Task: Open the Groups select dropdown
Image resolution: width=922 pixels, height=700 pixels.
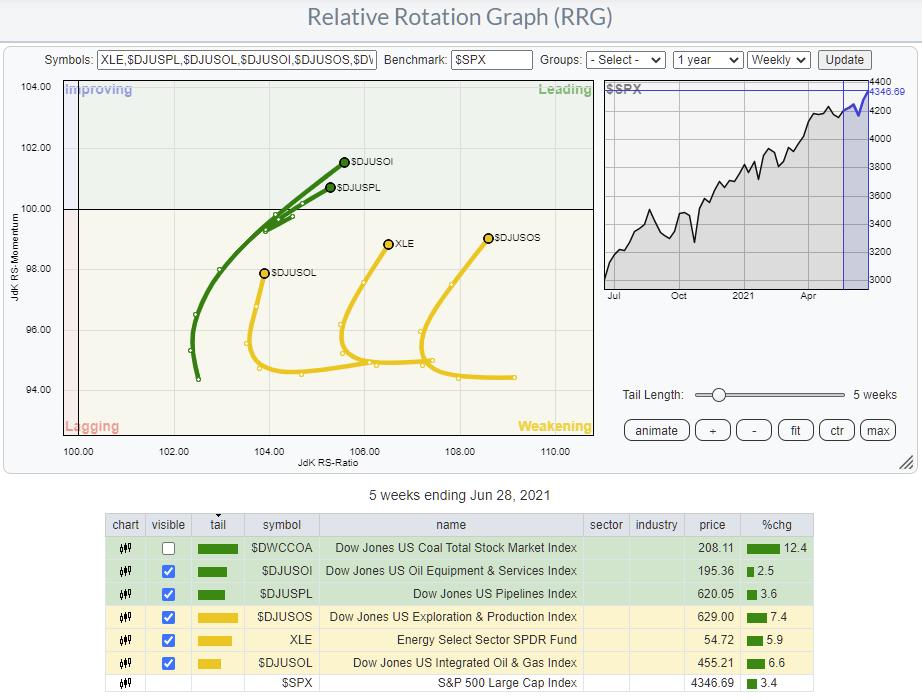Action: (x=626, y=60)
